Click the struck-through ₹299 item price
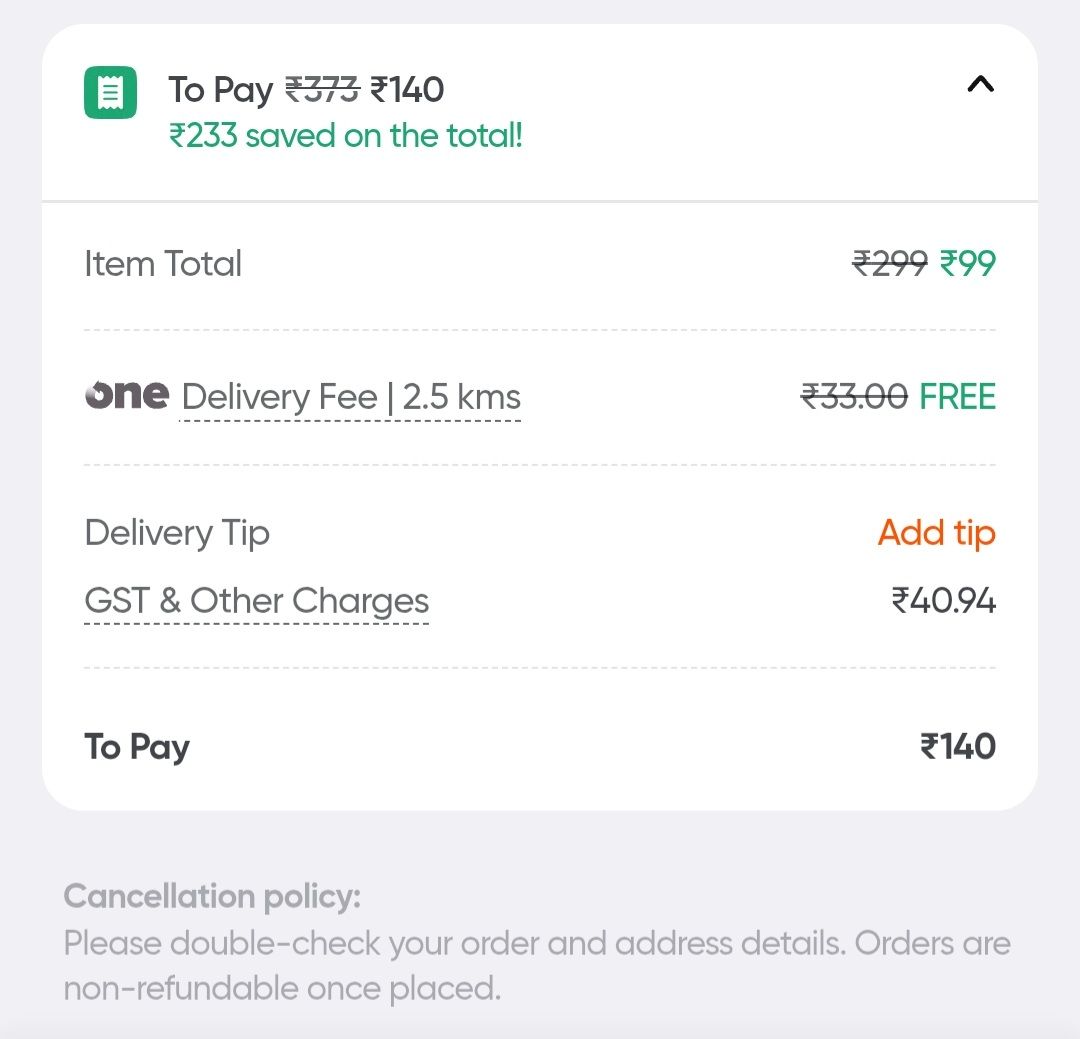1080x1039 pixels. pos(889,264)
